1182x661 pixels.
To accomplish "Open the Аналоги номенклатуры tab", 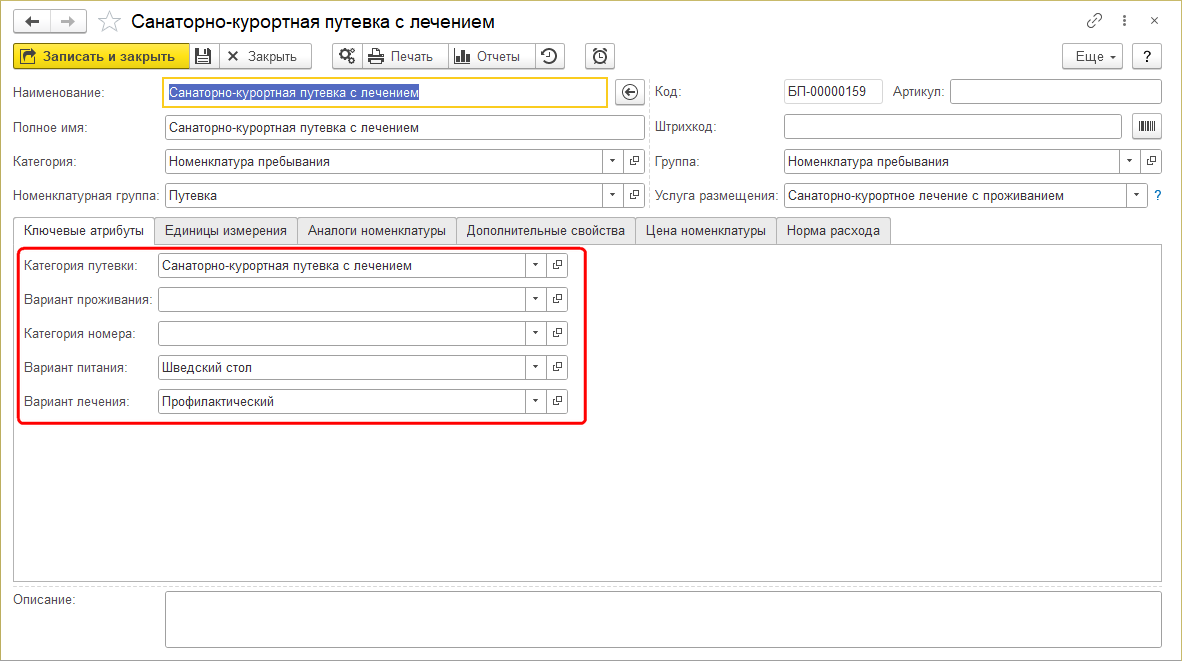I will [377, 231].
